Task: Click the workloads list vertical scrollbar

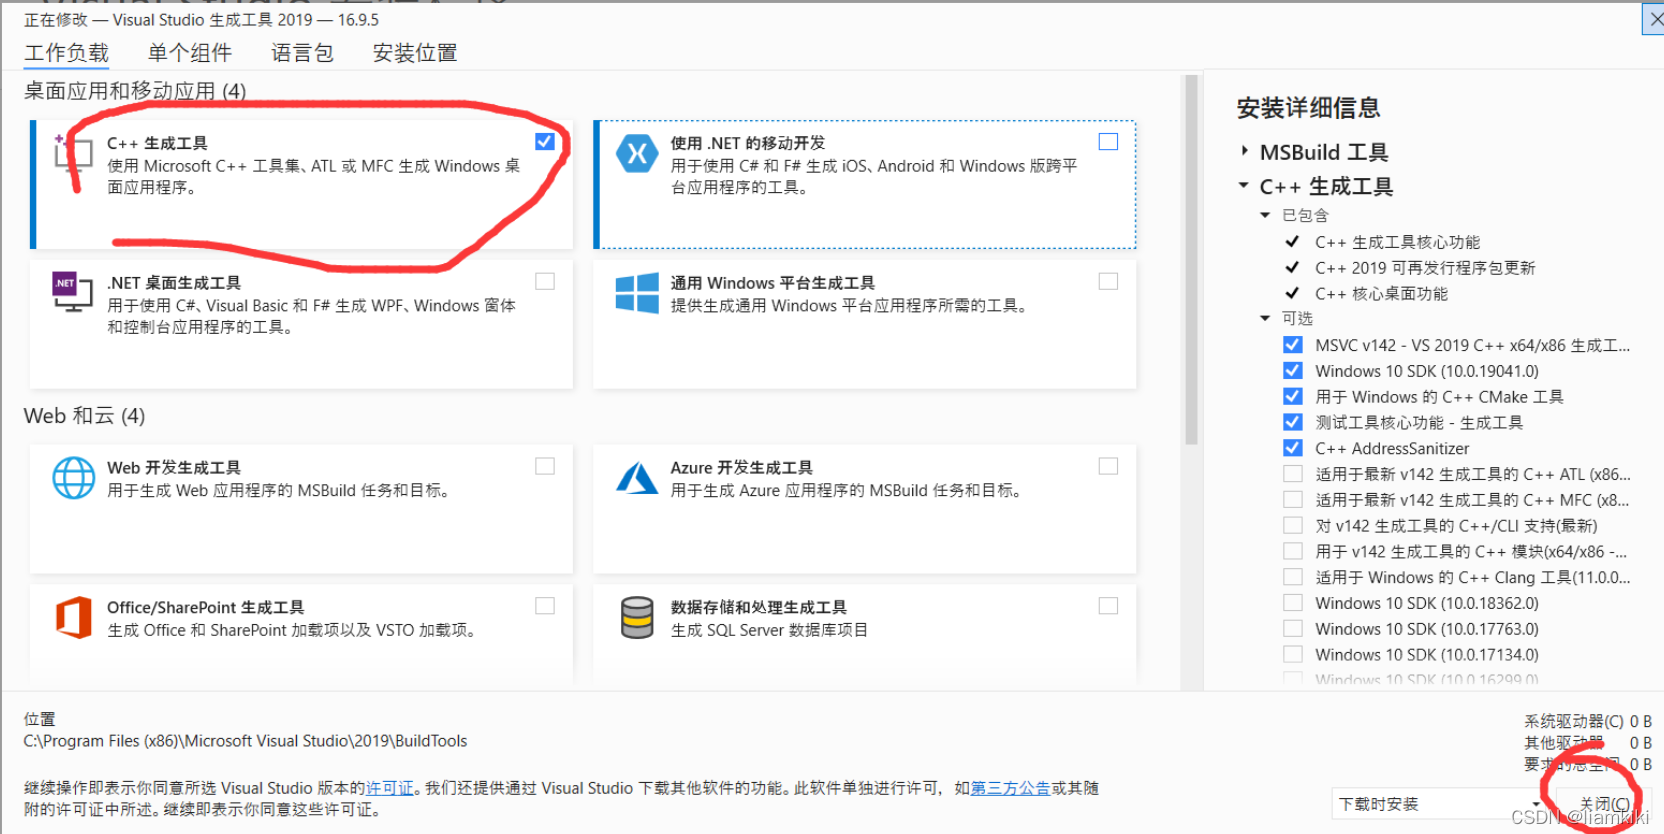Action: tap(1191, 260)
